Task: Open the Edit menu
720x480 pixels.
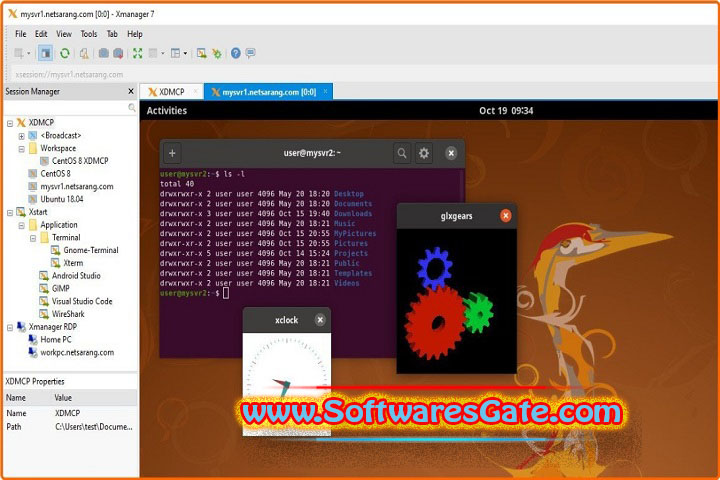Action: coord(41,34)
